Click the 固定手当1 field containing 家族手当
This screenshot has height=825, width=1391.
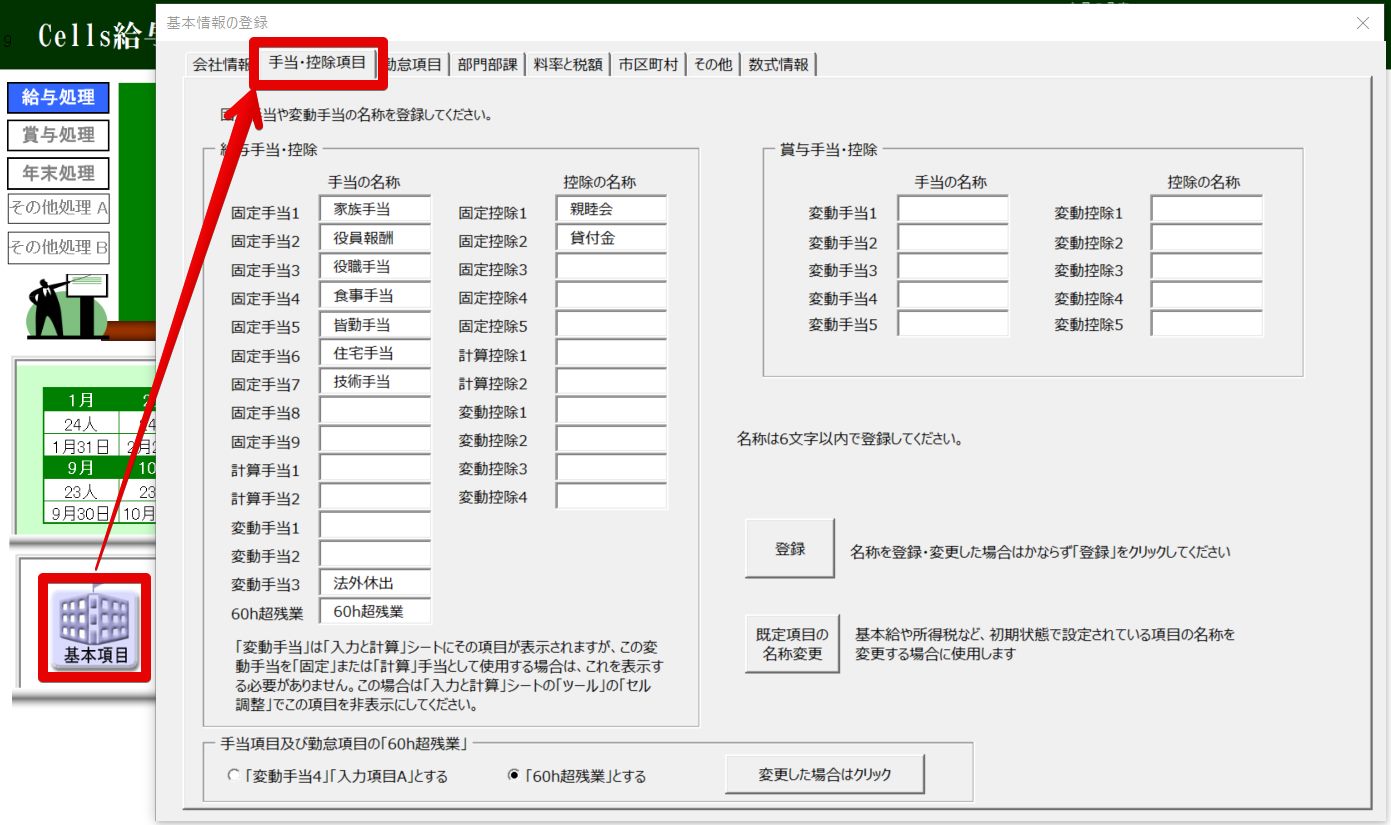(x=375, y=210)
